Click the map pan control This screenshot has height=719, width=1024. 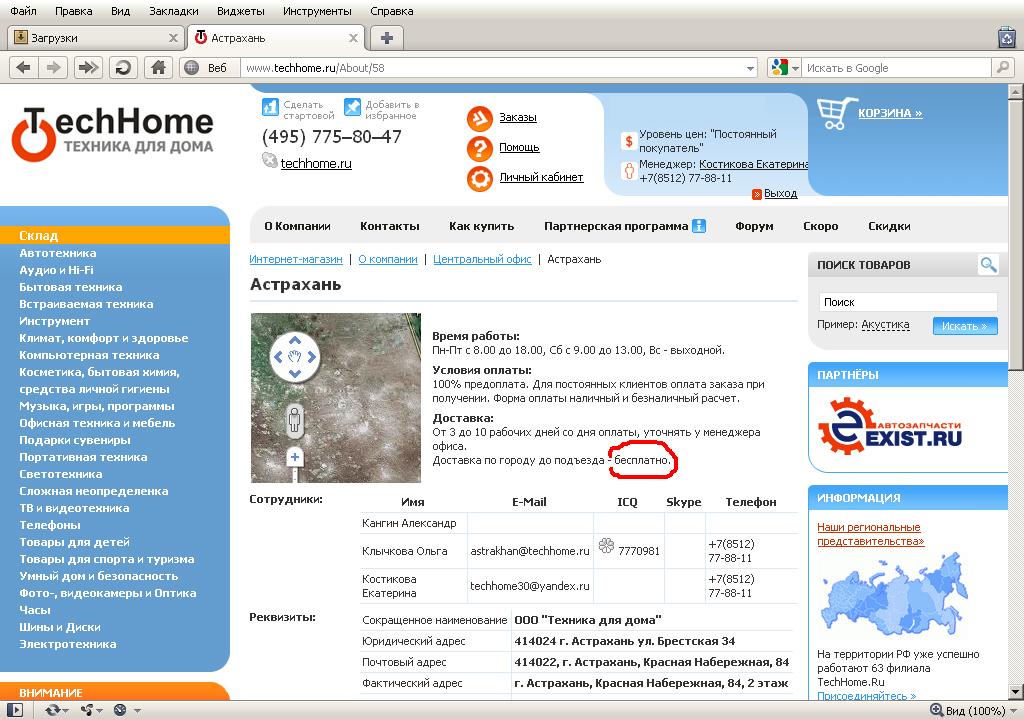point(295,357)
